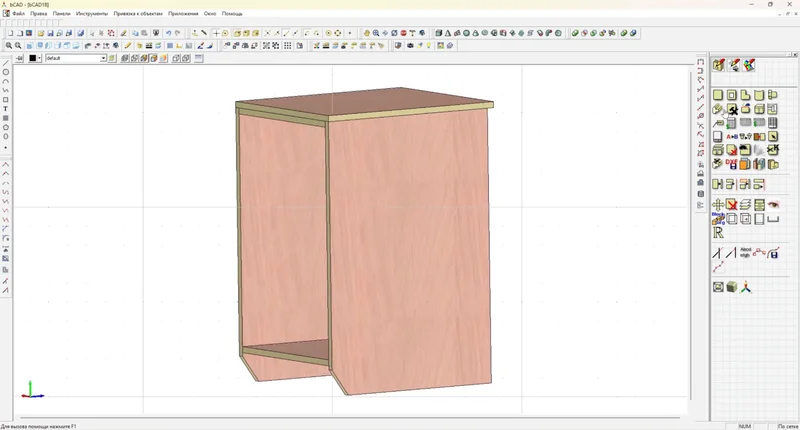Click the grey-green 3D cube icon
The width and height of the screenshot is (800, 430).
click(x=732, y=287)
